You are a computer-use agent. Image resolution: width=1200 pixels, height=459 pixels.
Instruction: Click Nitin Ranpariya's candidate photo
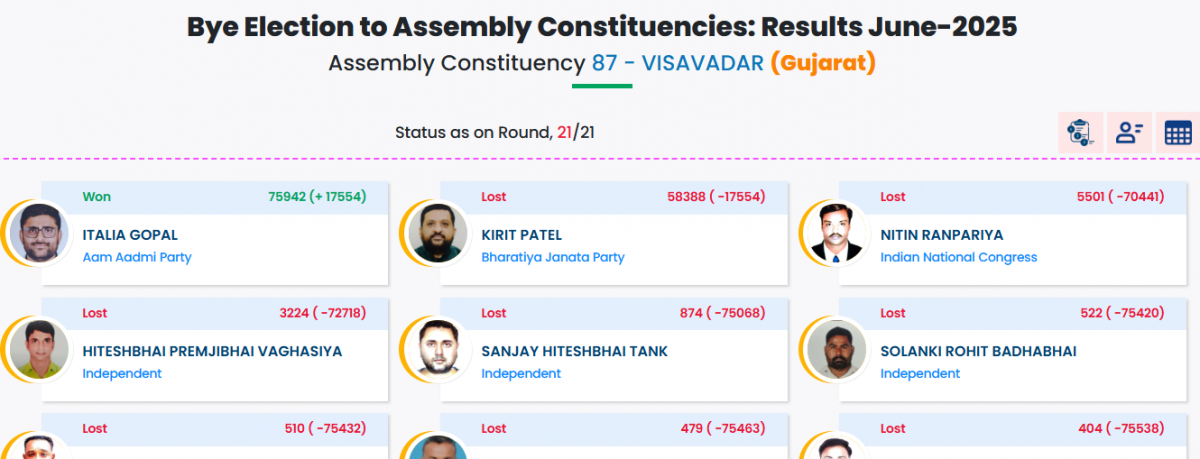click(x=838, y=233)
